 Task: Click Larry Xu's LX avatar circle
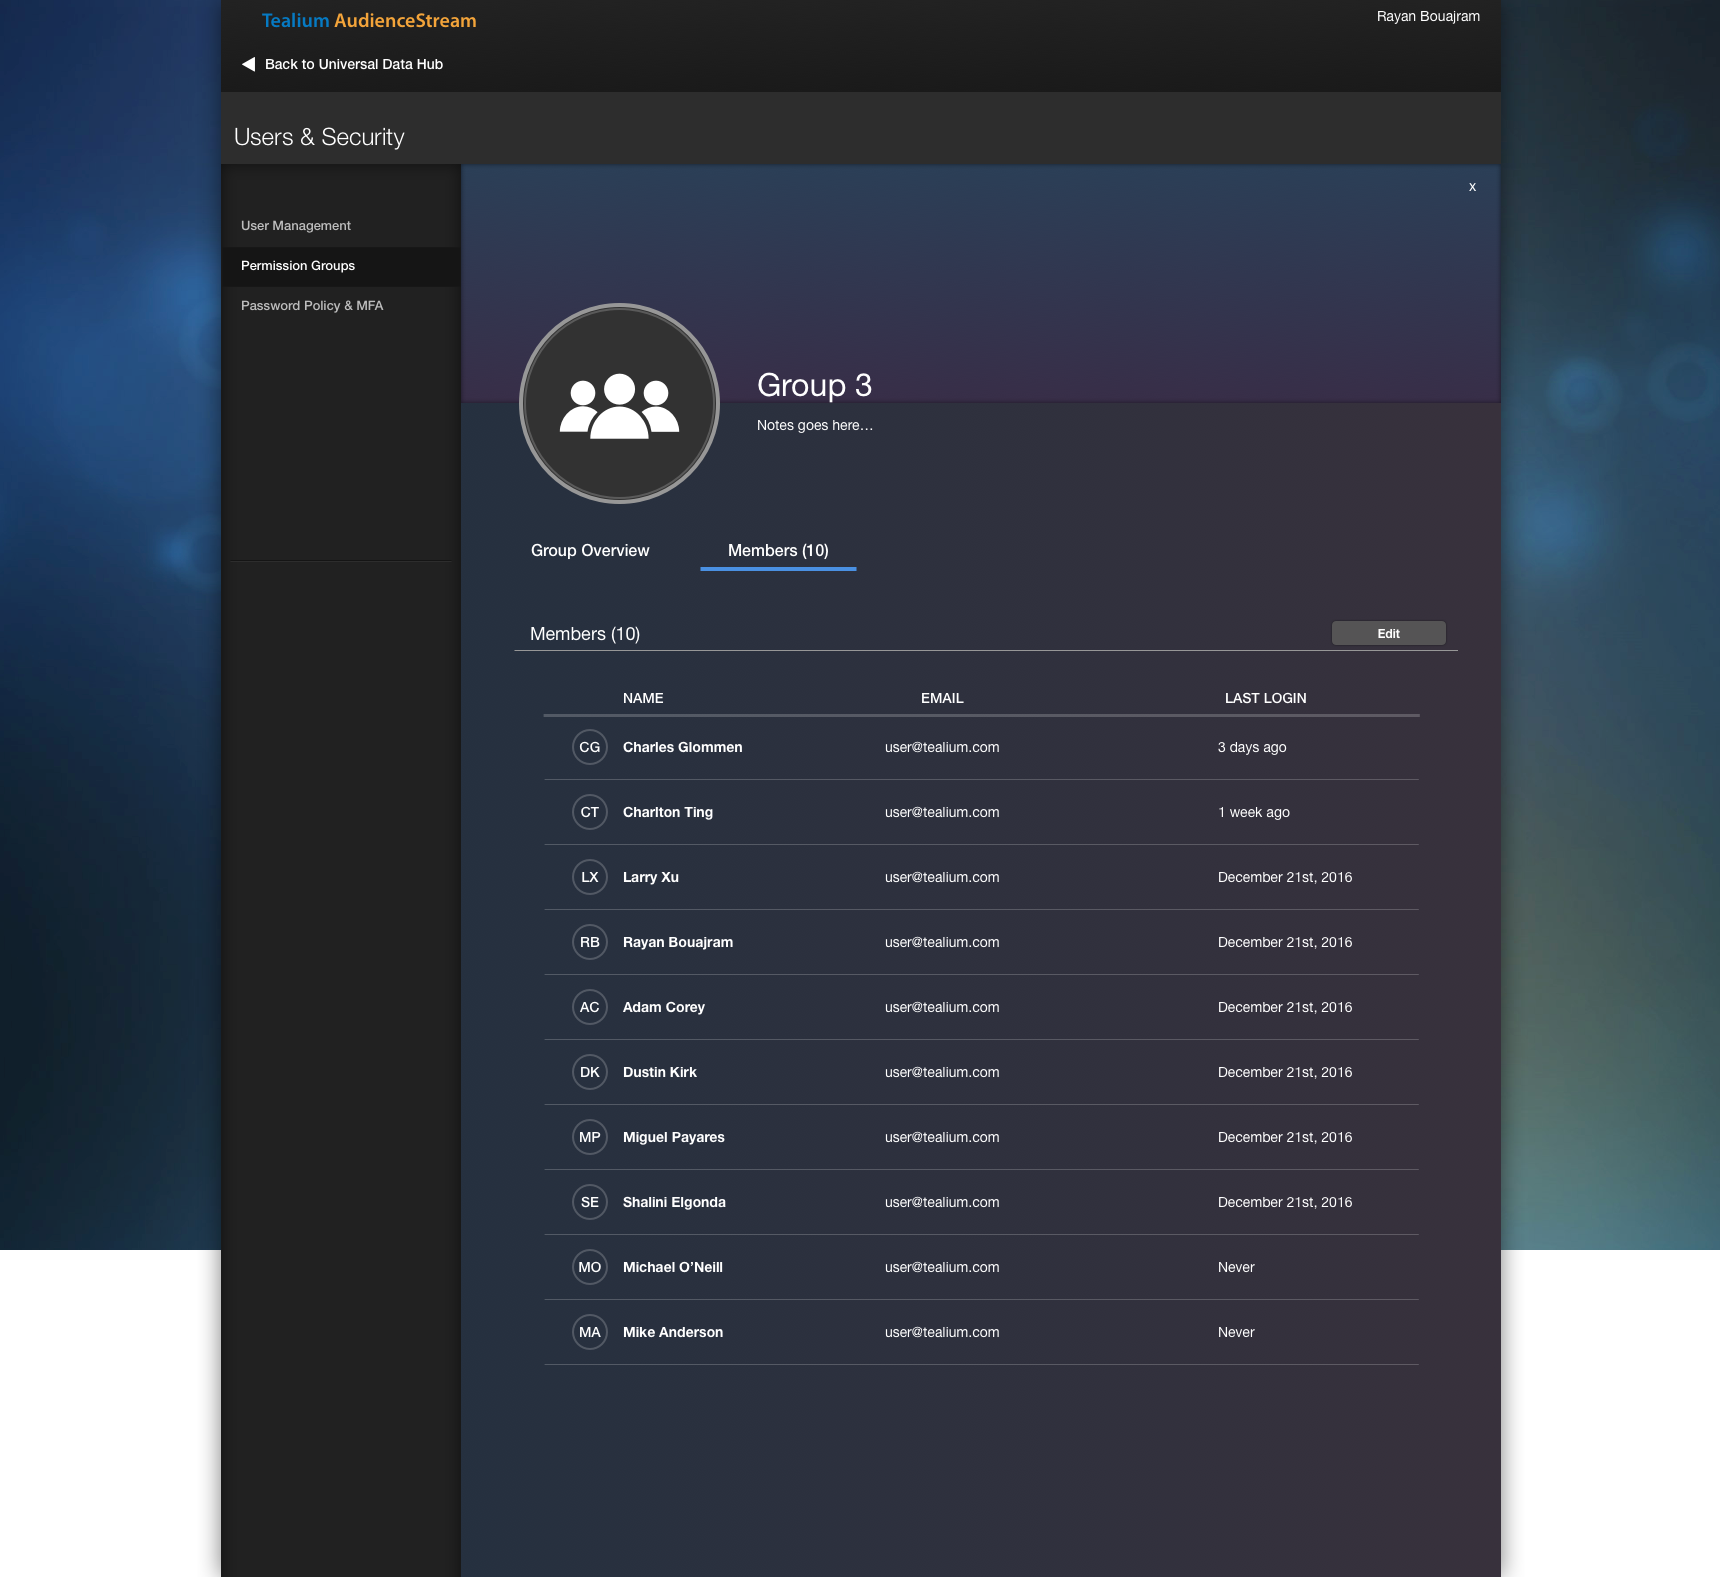point(589,877)
